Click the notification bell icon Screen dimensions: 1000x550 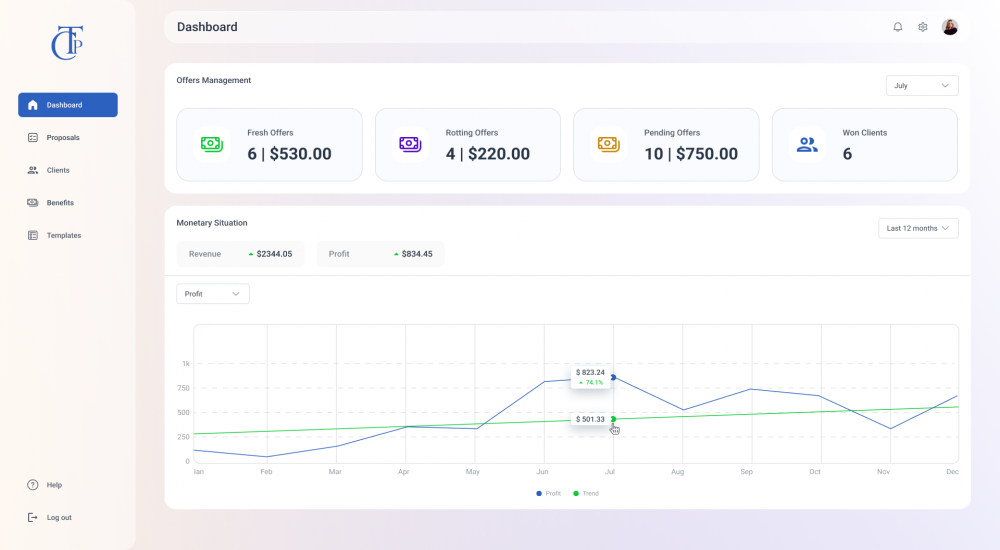click(897, 27)
